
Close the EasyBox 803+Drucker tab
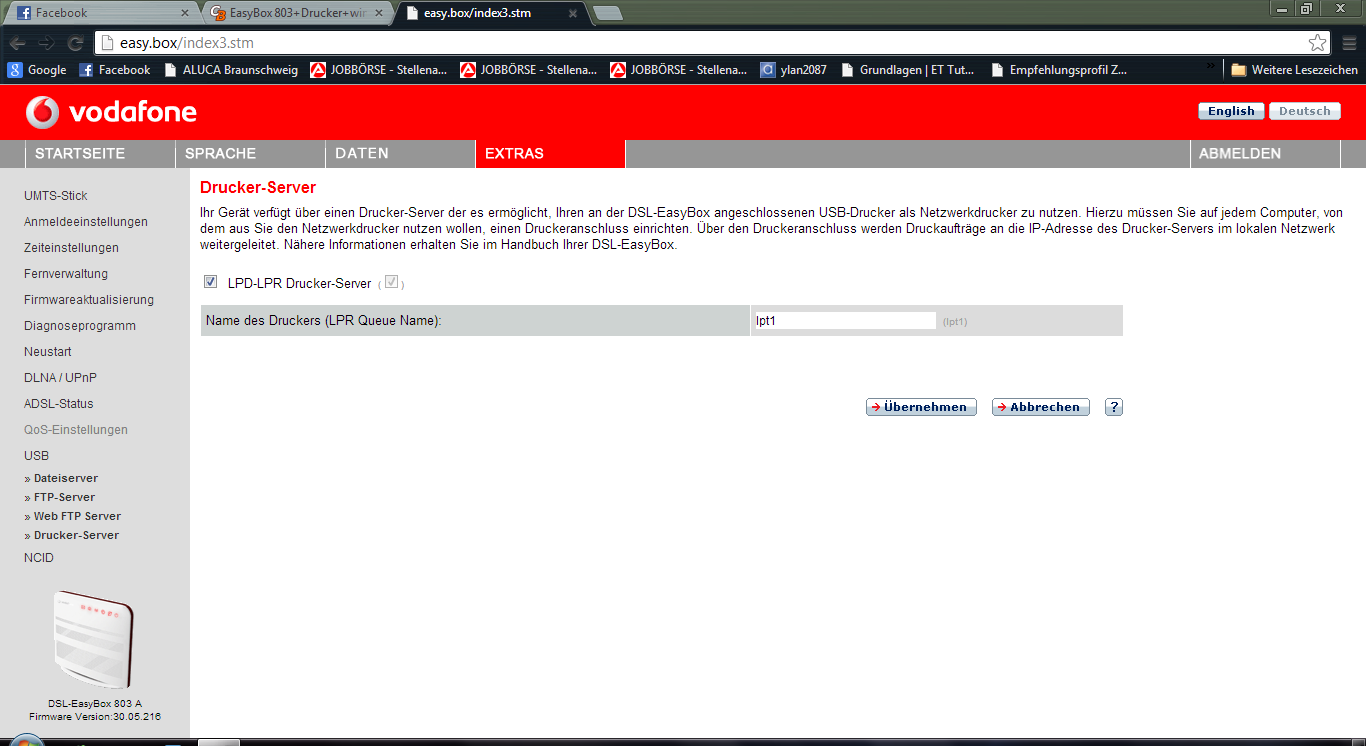click(x=378, y=13)
